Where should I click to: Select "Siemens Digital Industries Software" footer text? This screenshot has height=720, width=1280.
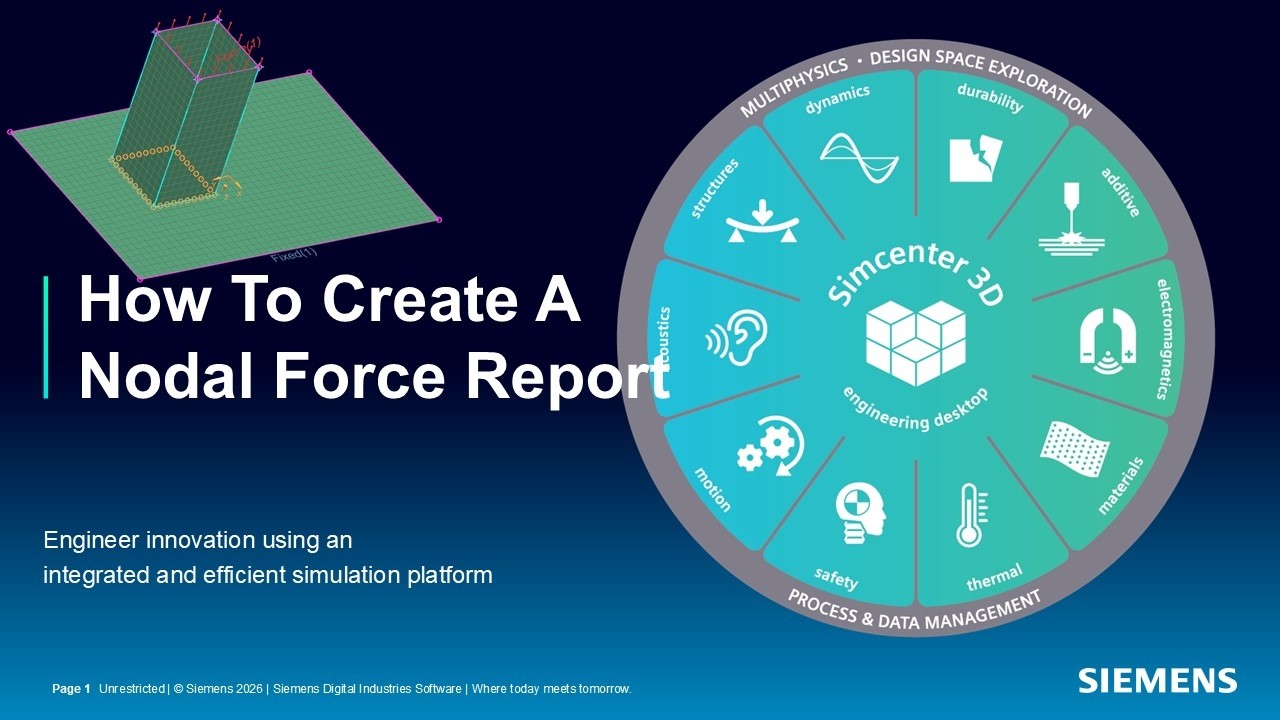pos(368,689)
